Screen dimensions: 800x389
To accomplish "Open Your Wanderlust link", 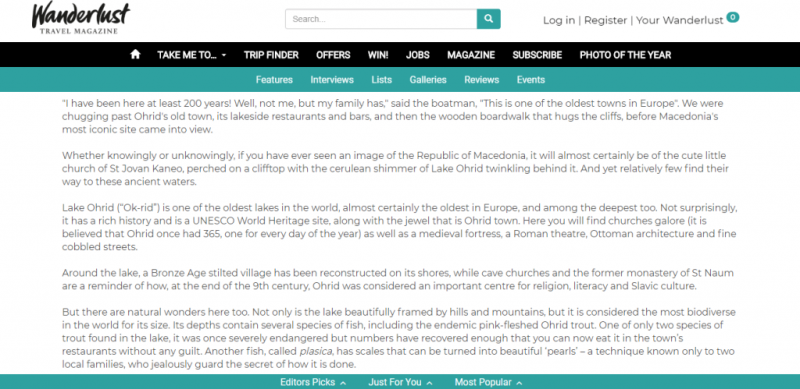I will [x=680, y=20].
